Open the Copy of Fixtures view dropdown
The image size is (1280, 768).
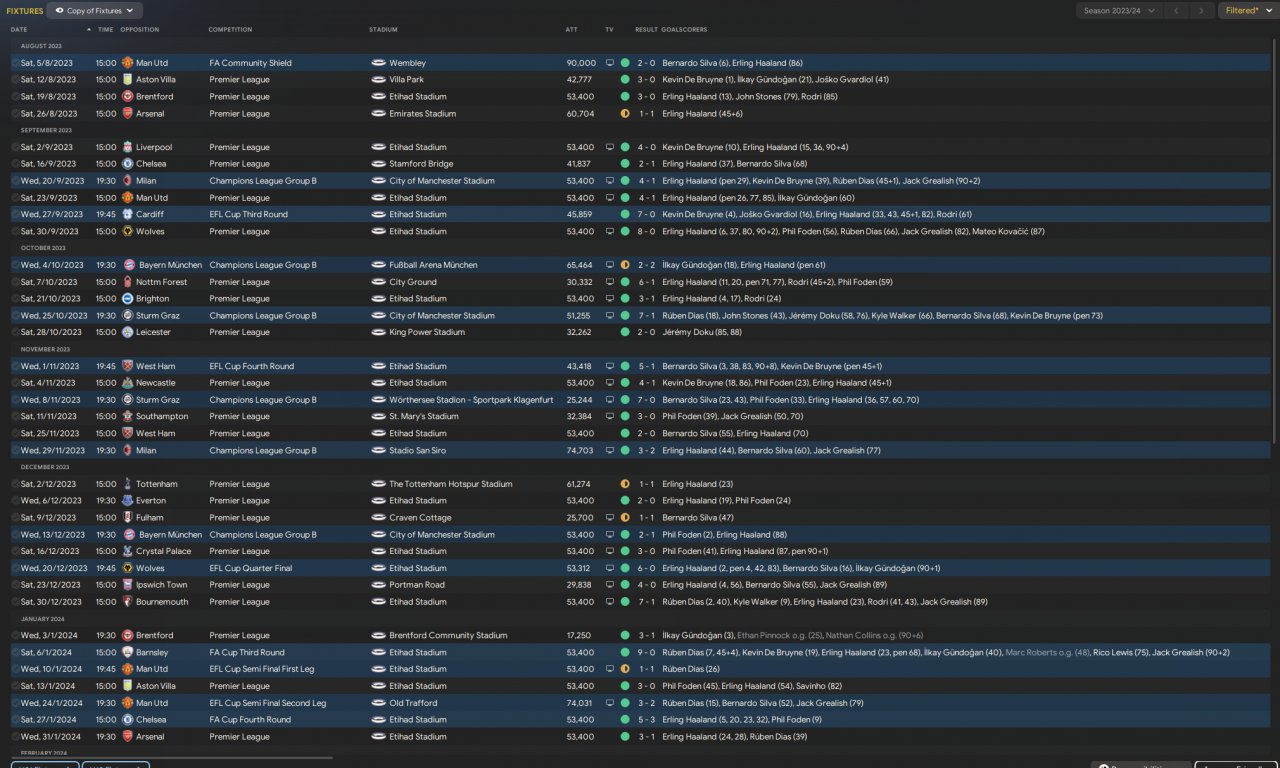95,11
